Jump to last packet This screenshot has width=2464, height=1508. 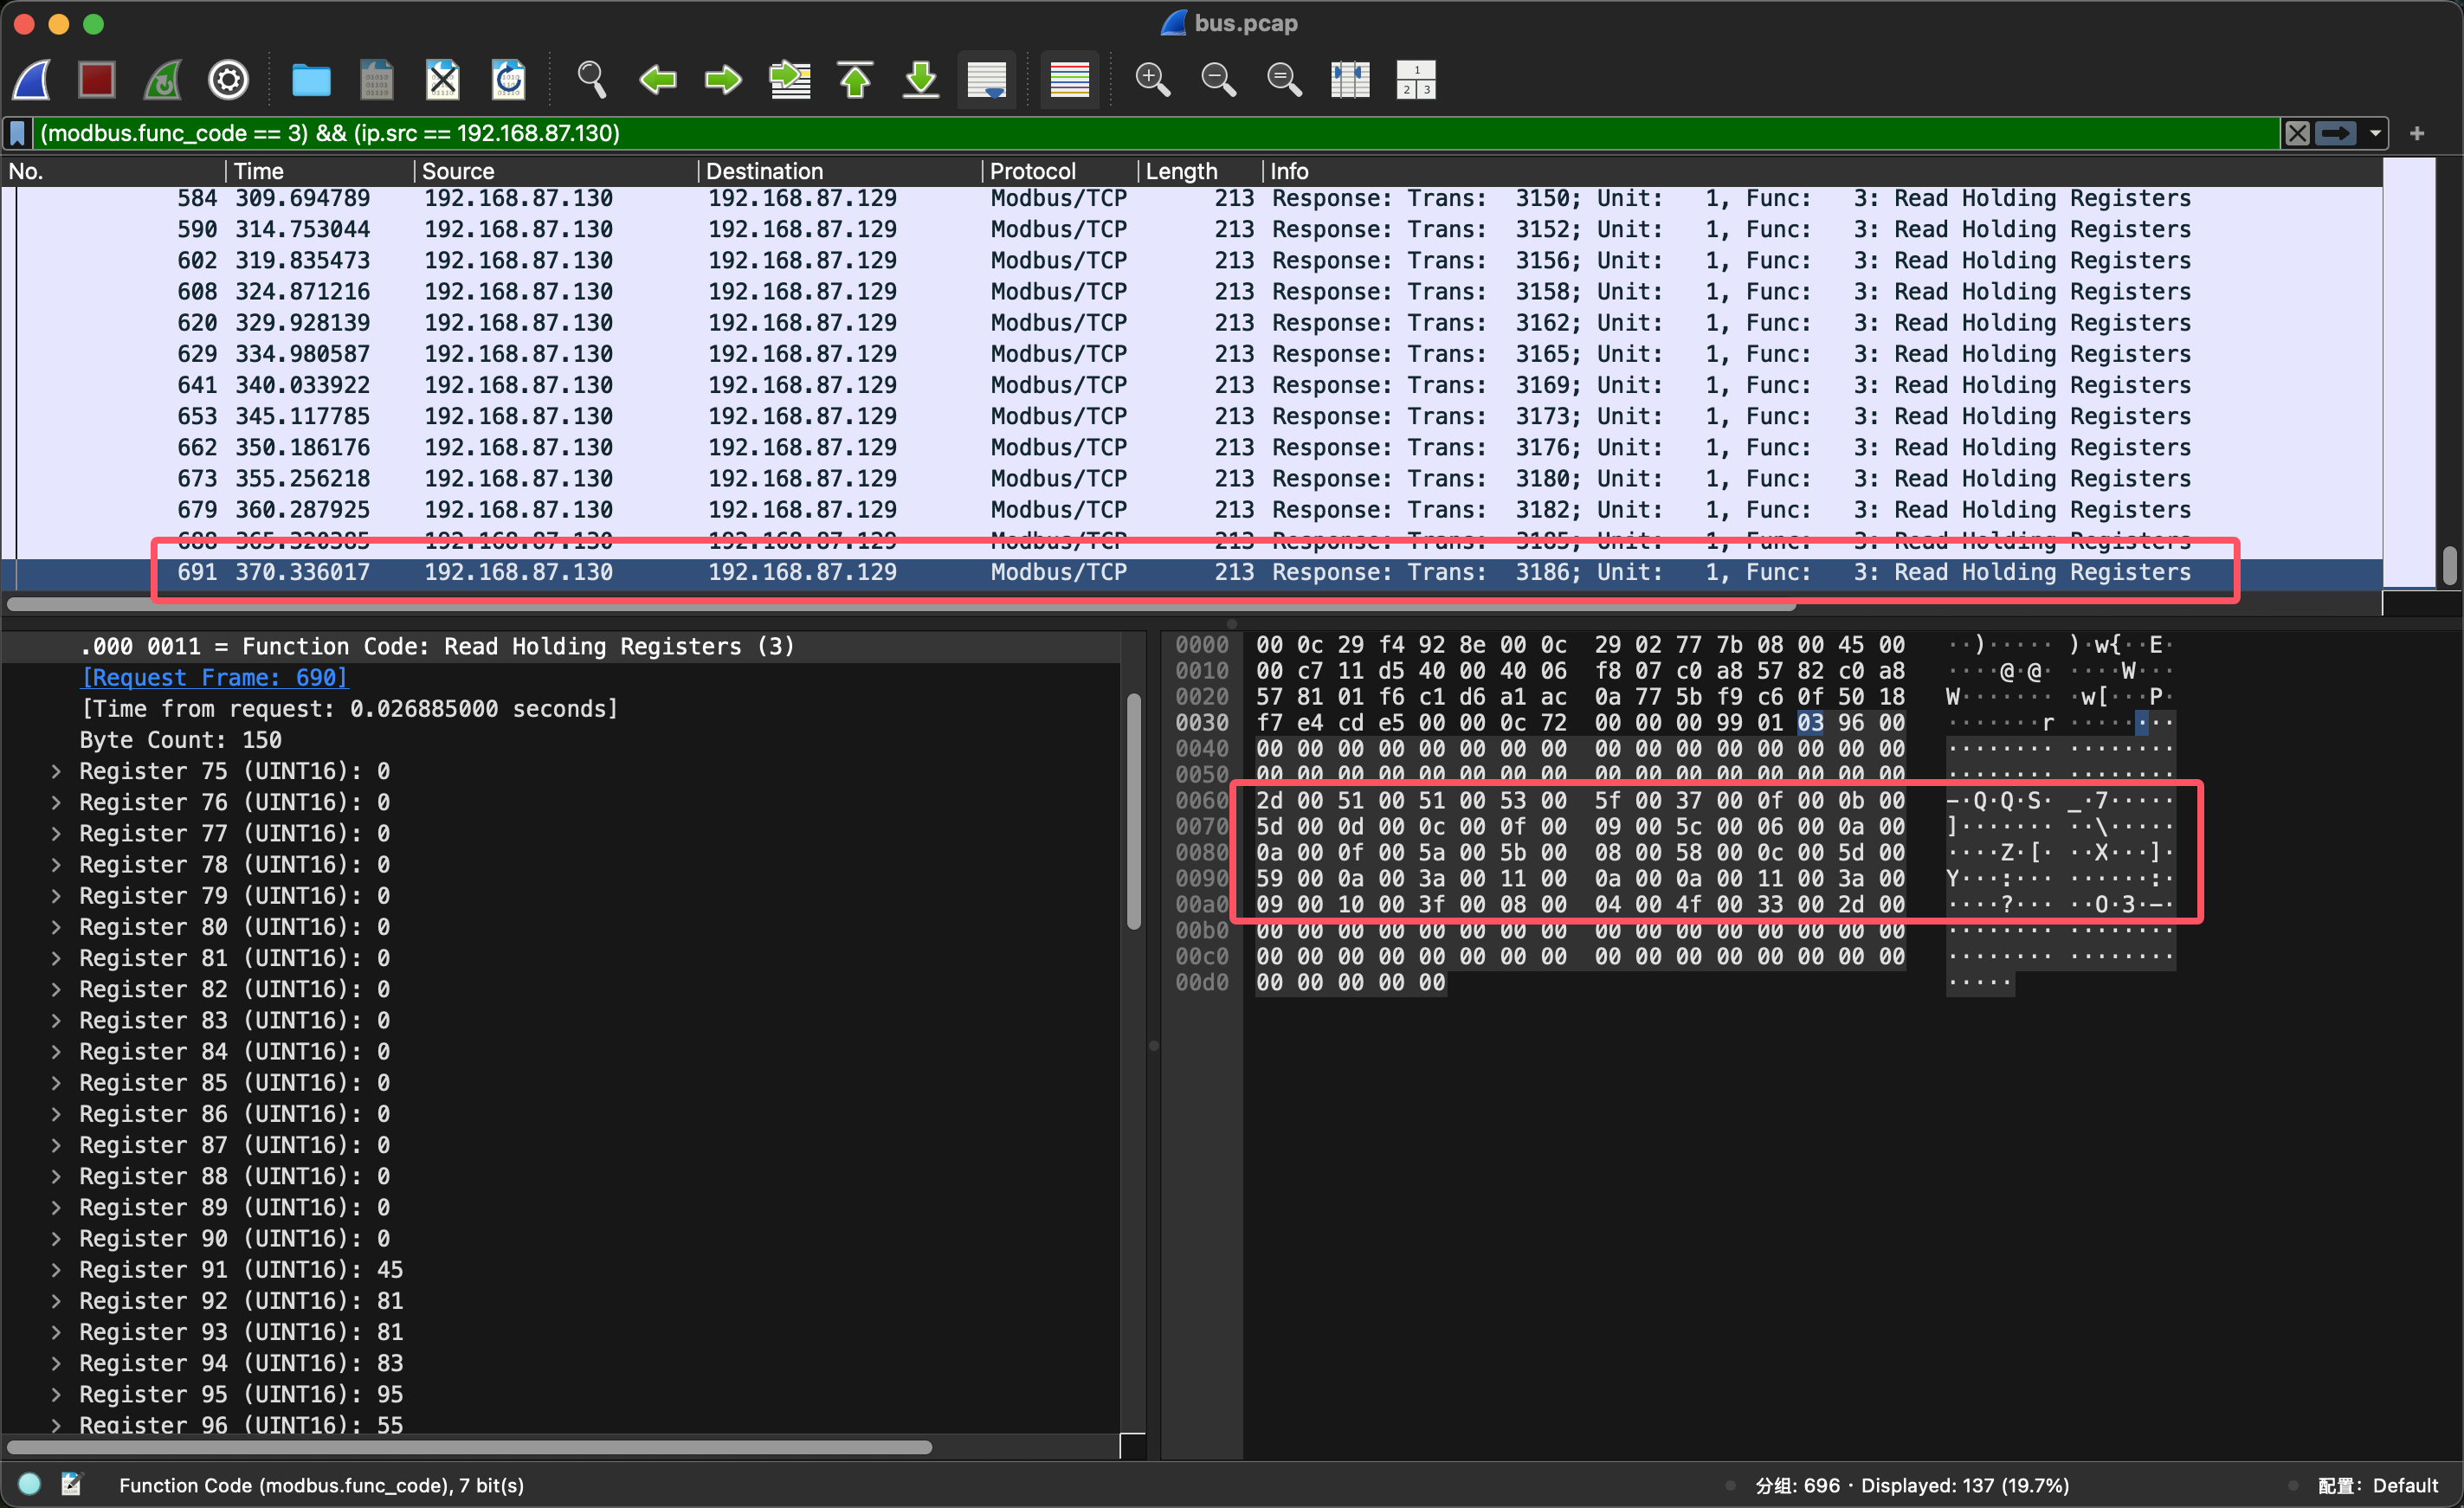tap(920, 80)
